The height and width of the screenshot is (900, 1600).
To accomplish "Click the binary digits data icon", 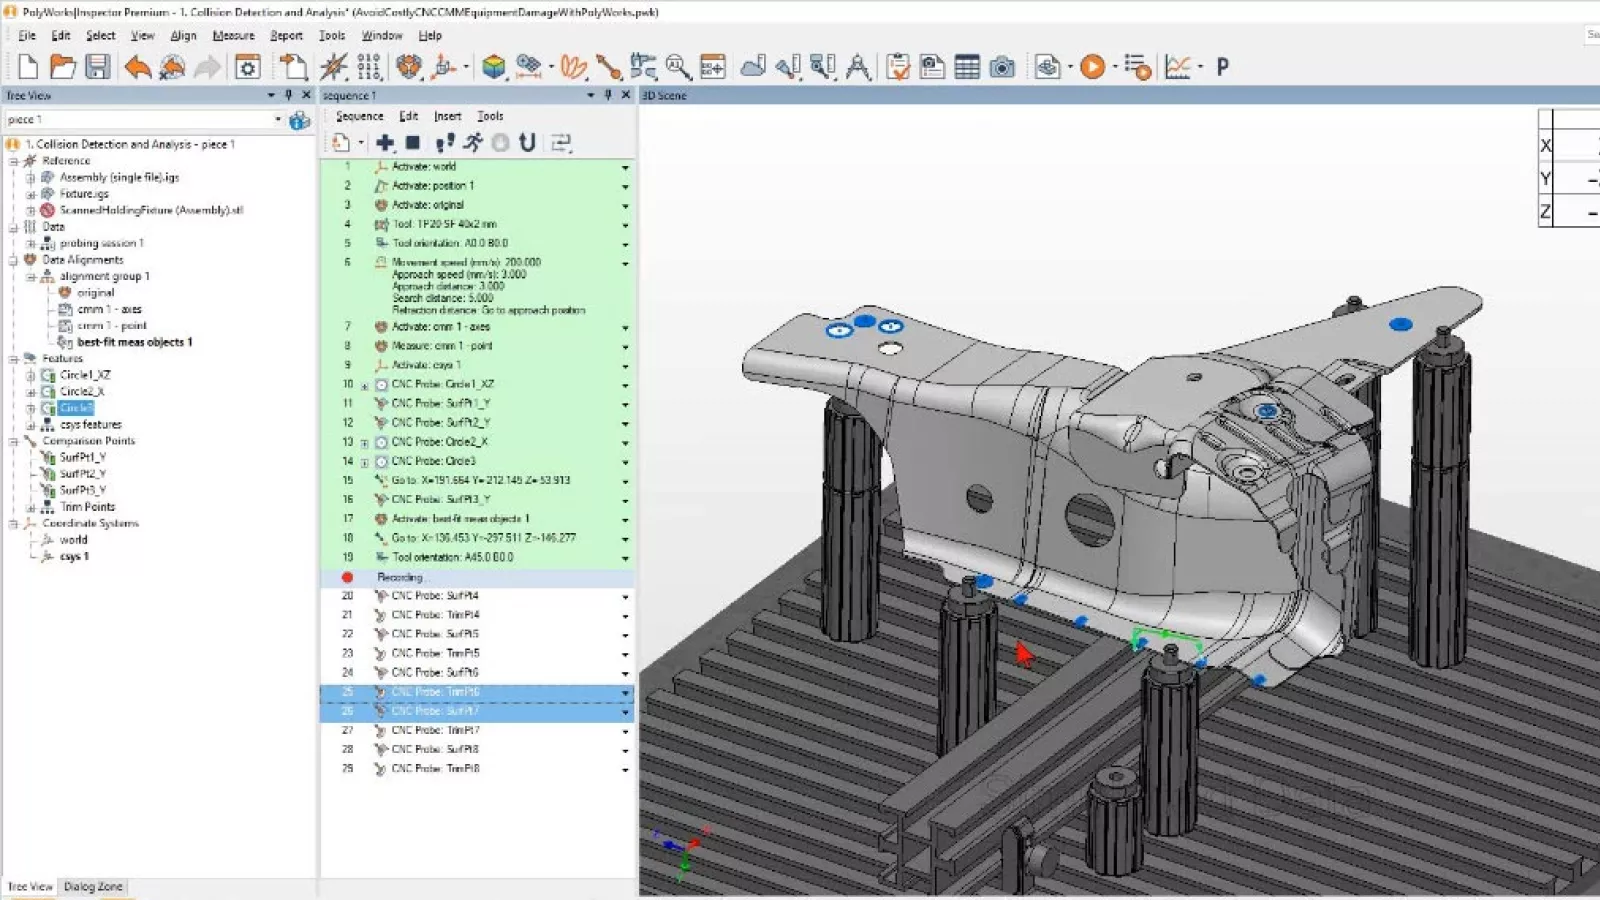I will [x=369, y=67].
